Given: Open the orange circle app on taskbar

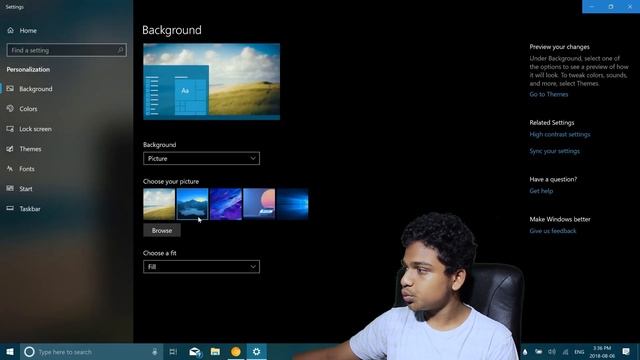Looking at the screenshot, I should (236, 351).
